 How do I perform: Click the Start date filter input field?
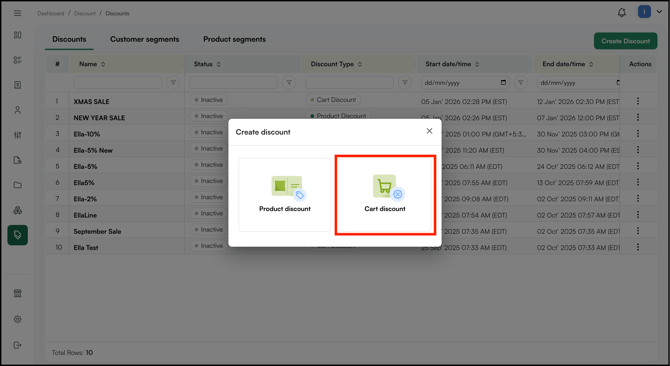(465, 82)
